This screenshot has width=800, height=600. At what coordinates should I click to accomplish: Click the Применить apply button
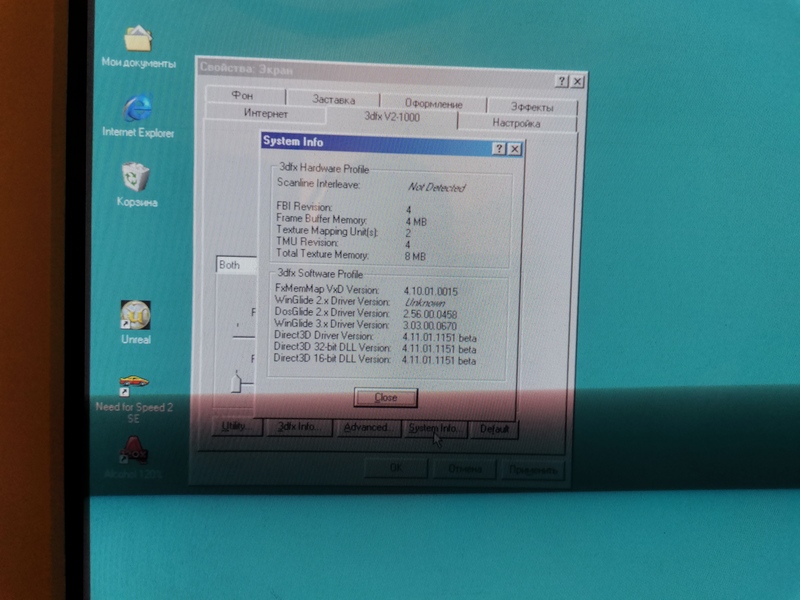[533, 470]
